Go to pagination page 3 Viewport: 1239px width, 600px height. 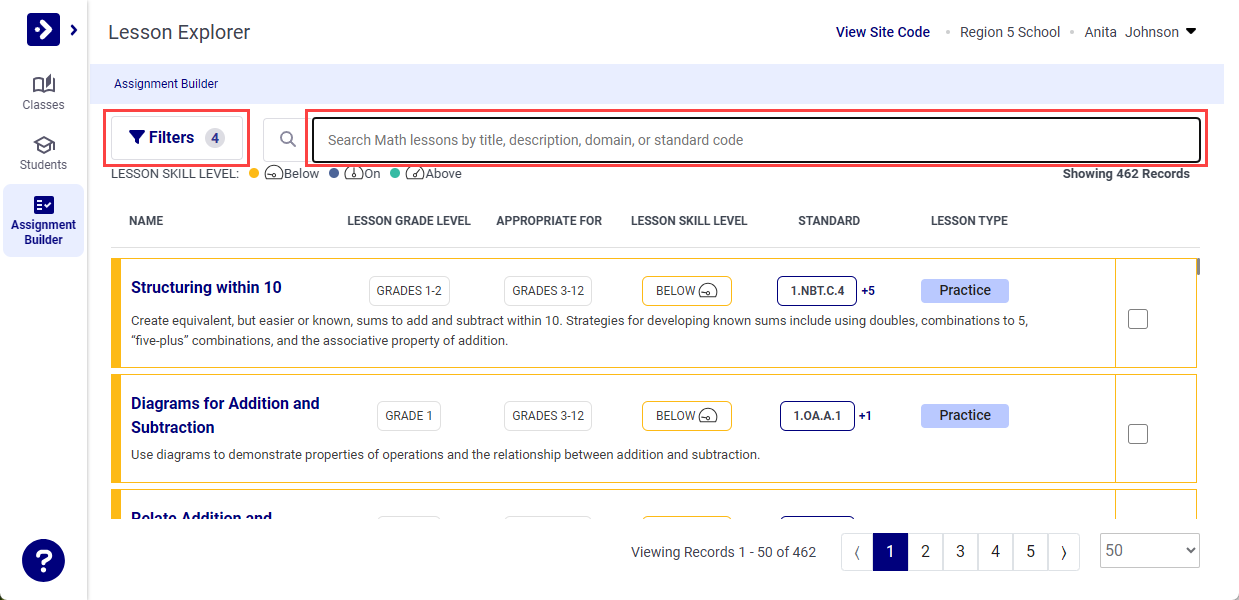(x=960, y=550)
